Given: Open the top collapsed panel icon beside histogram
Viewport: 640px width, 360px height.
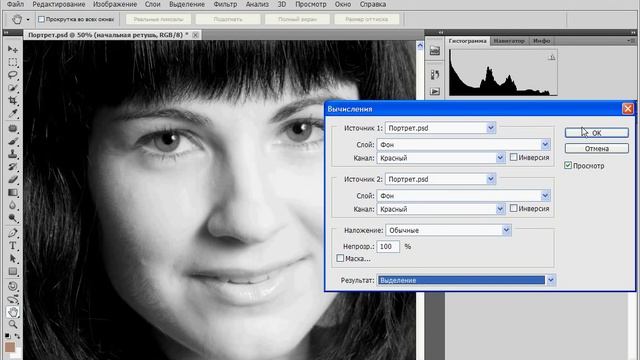Looking at the screenshot, I should [435, 51].
